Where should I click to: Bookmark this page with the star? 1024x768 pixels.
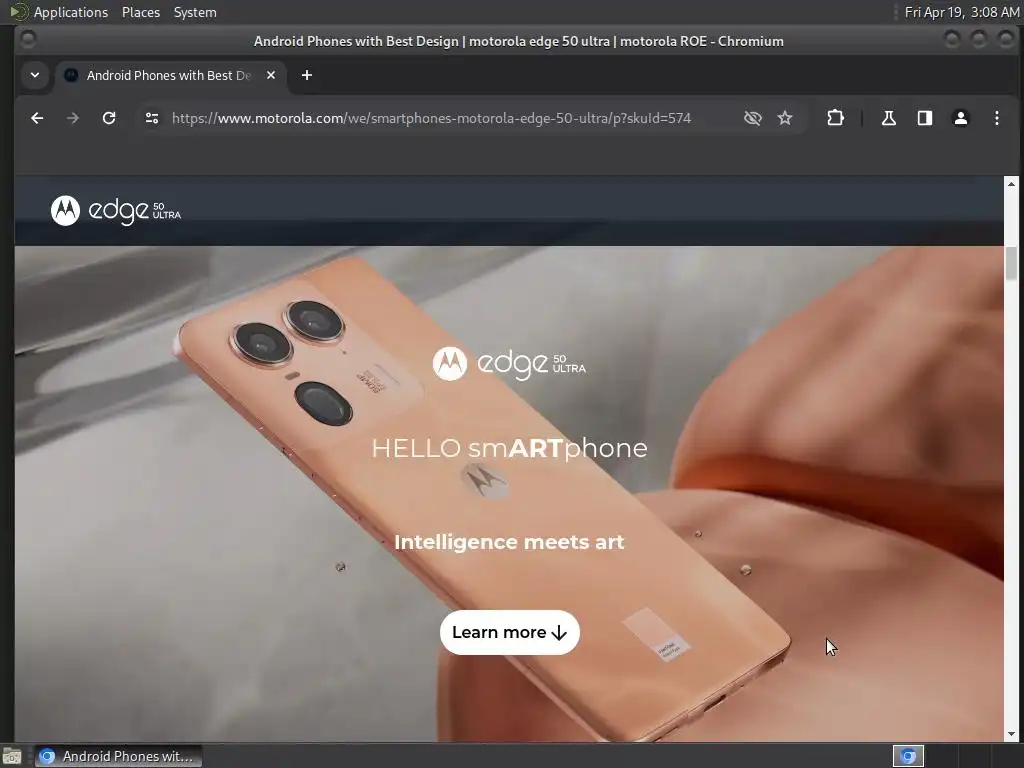pos(785,118)
